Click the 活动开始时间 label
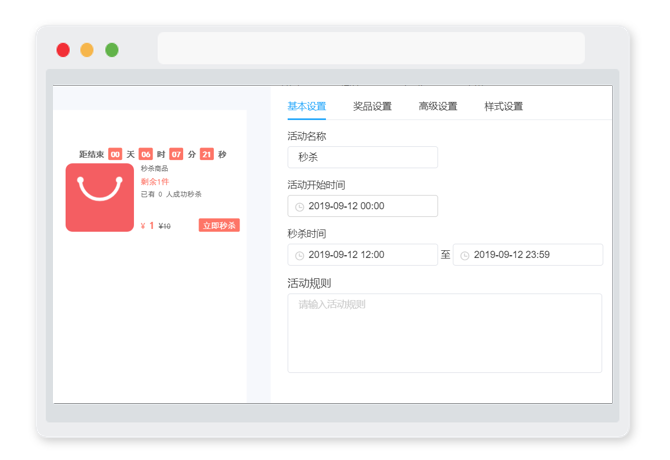This screenshot has width=670, height=460. (x=316, y=185)
